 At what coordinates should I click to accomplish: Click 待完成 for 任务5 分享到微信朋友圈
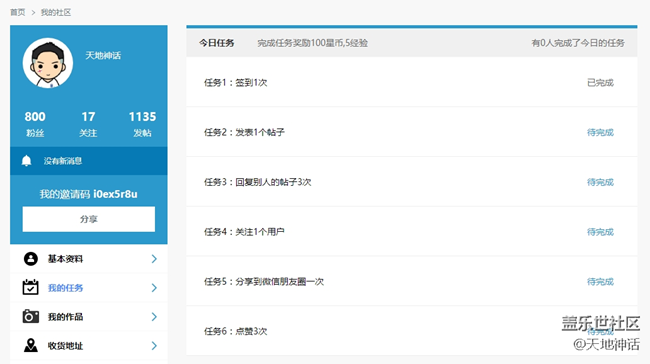click(x=600, y=281)
